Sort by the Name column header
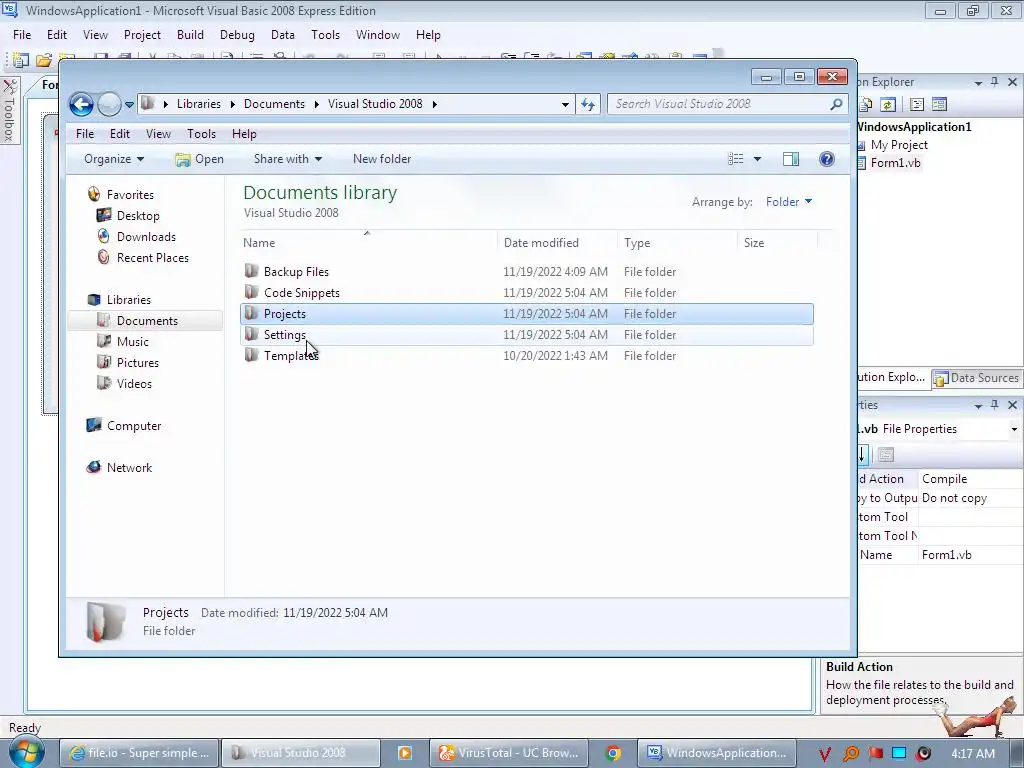 coord(368,242)
